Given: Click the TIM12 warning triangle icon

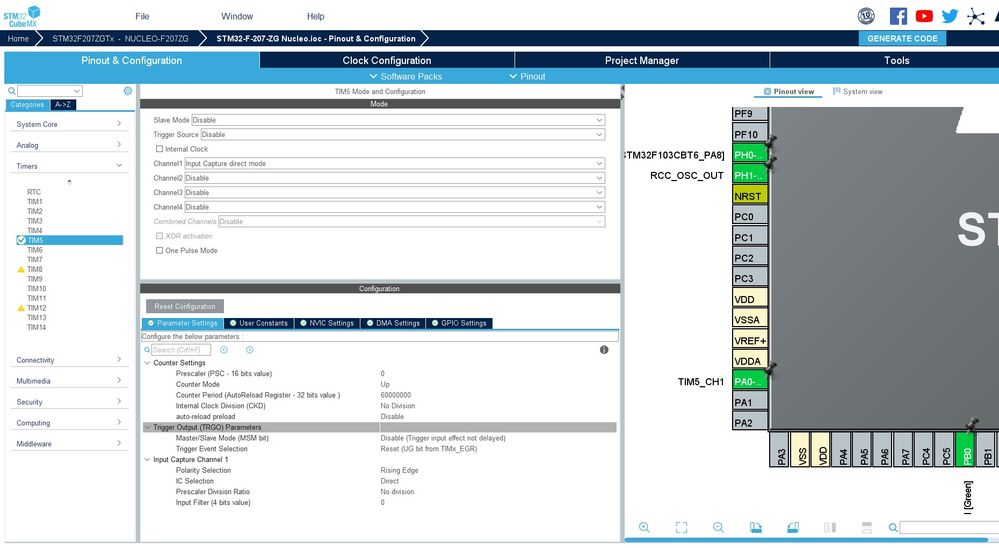Looking at the screenshot, I should tap(21, 308).
